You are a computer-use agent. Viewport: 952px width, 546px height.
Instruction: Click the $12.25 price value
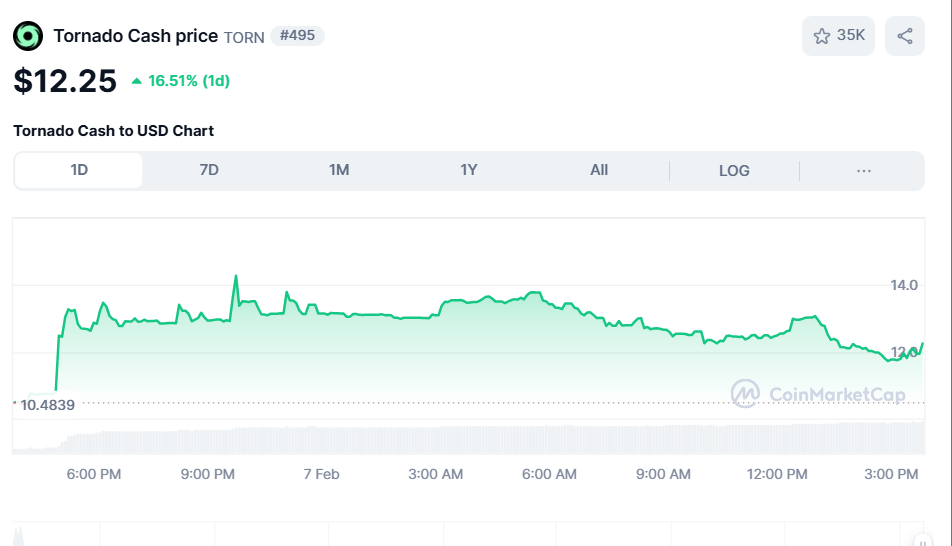(x=65, y=81)
